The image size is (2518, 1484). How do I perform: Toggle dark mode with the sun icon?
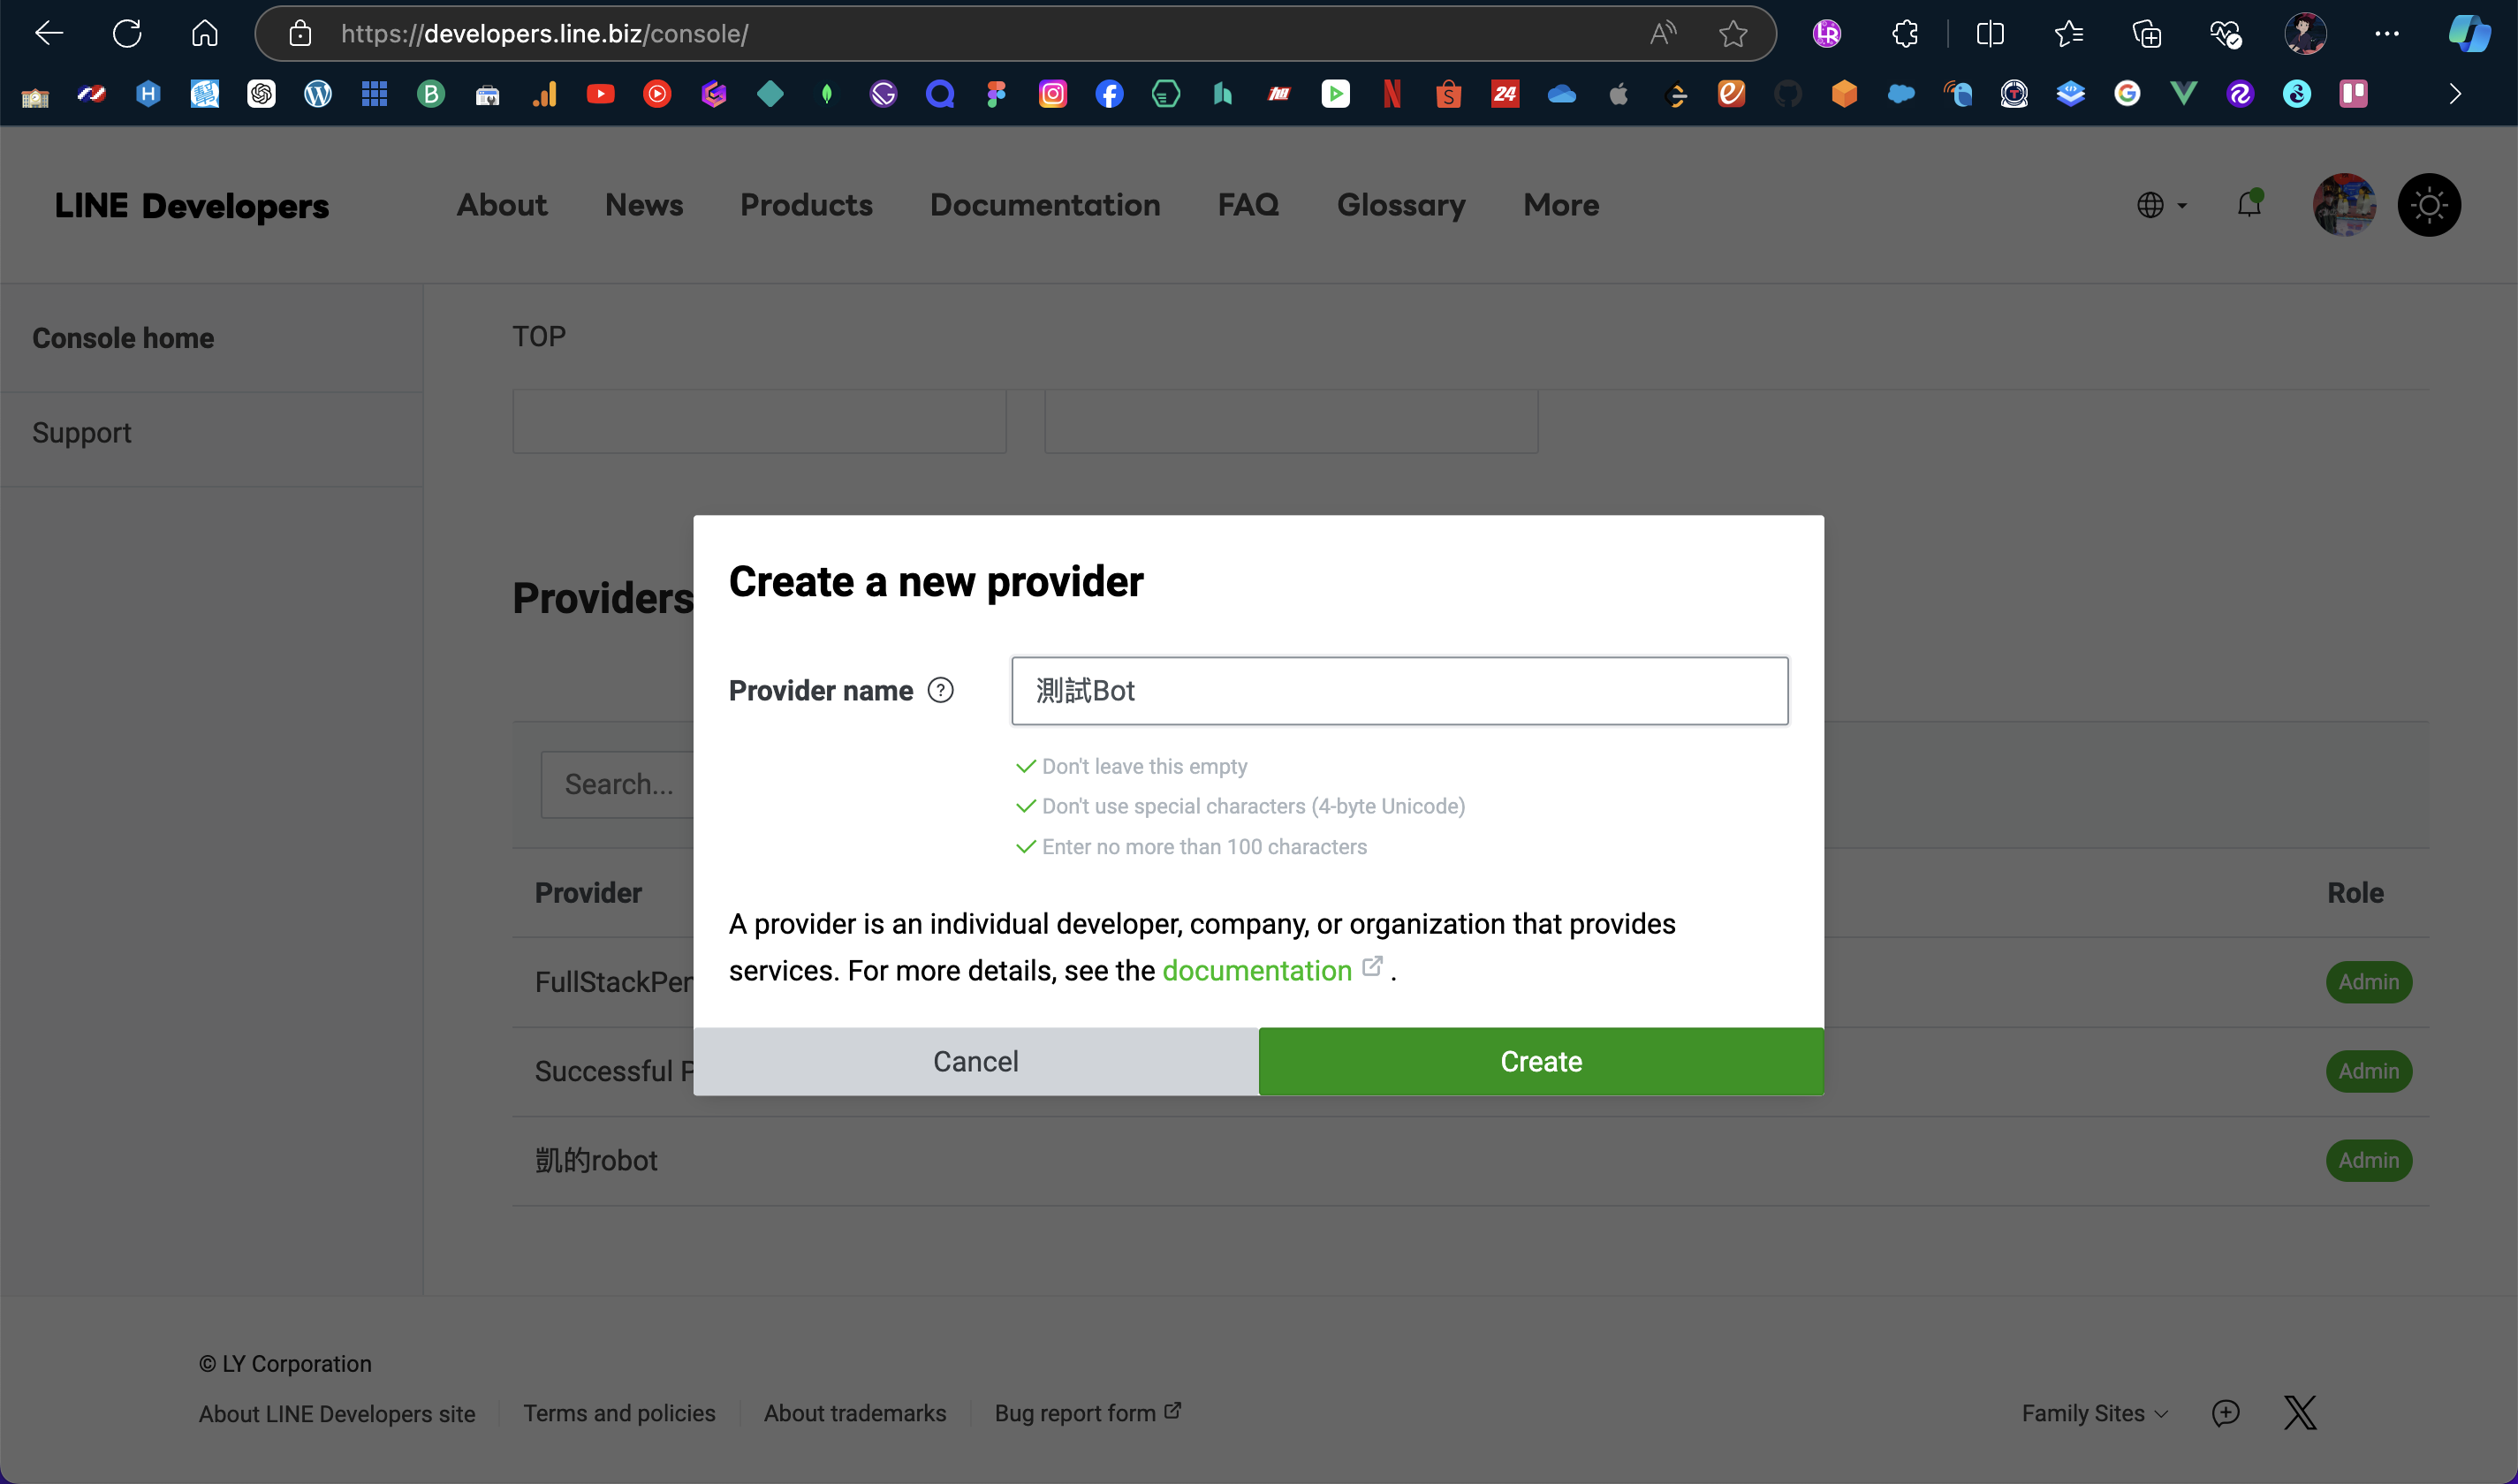click(x=2429, y=204)
